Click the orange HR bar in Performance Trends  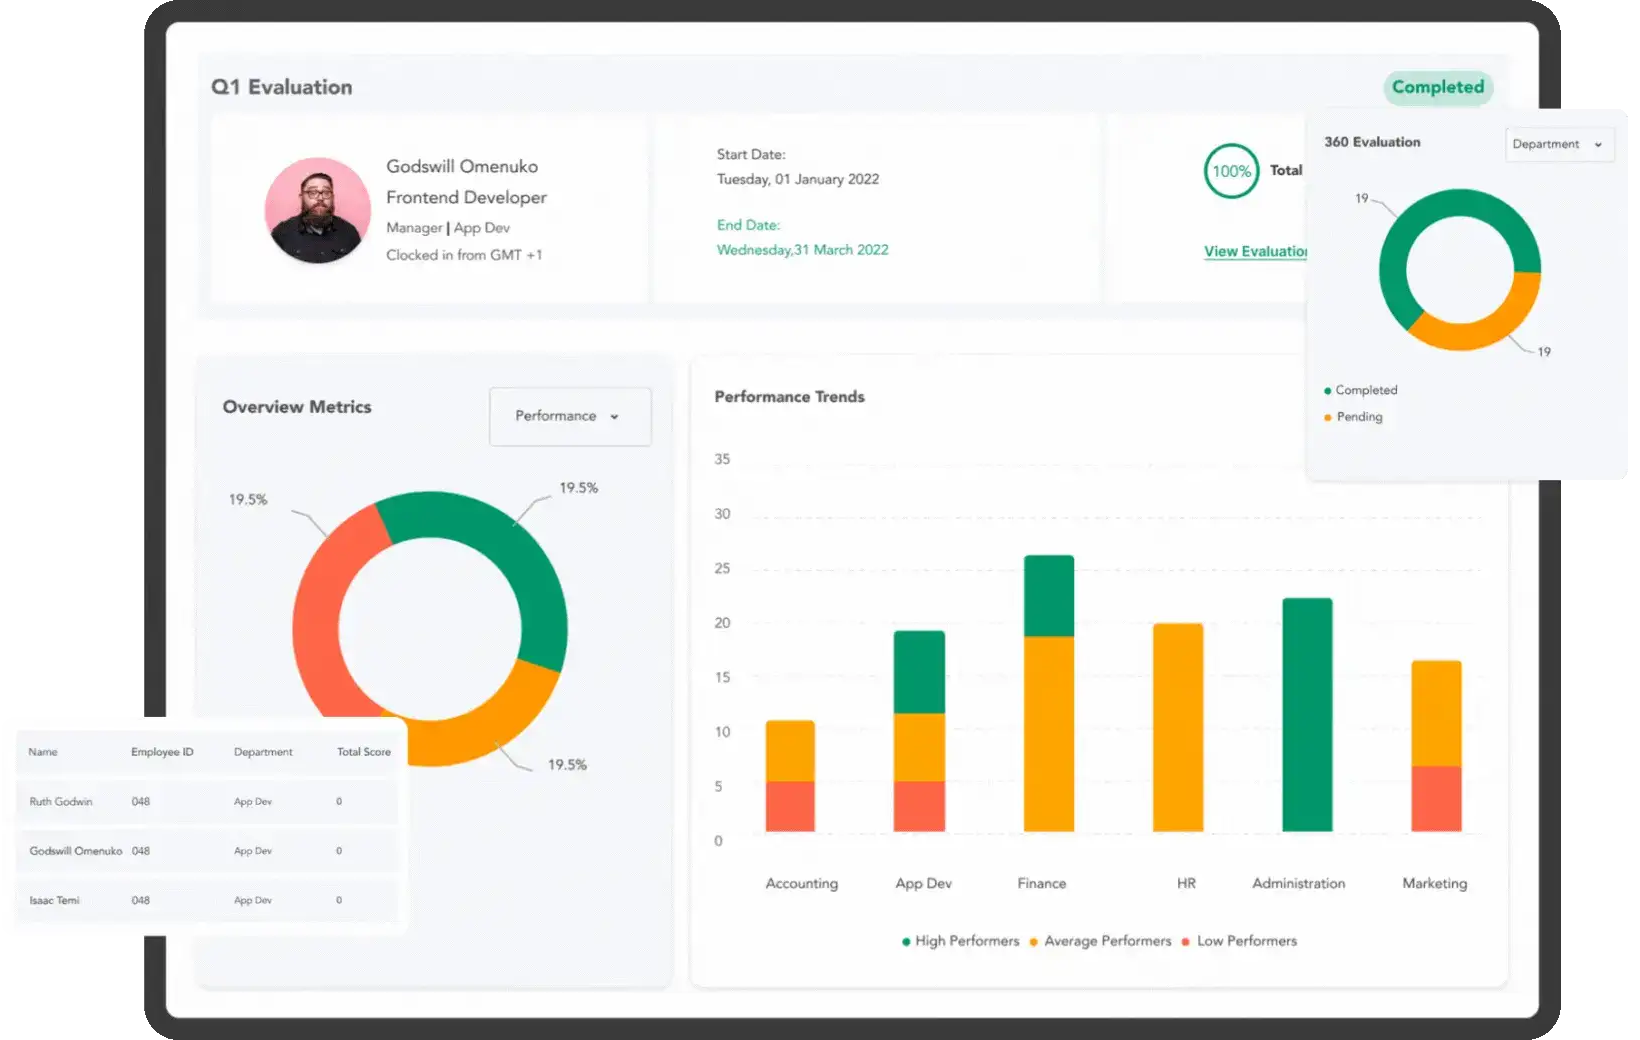click(1178, 727)
